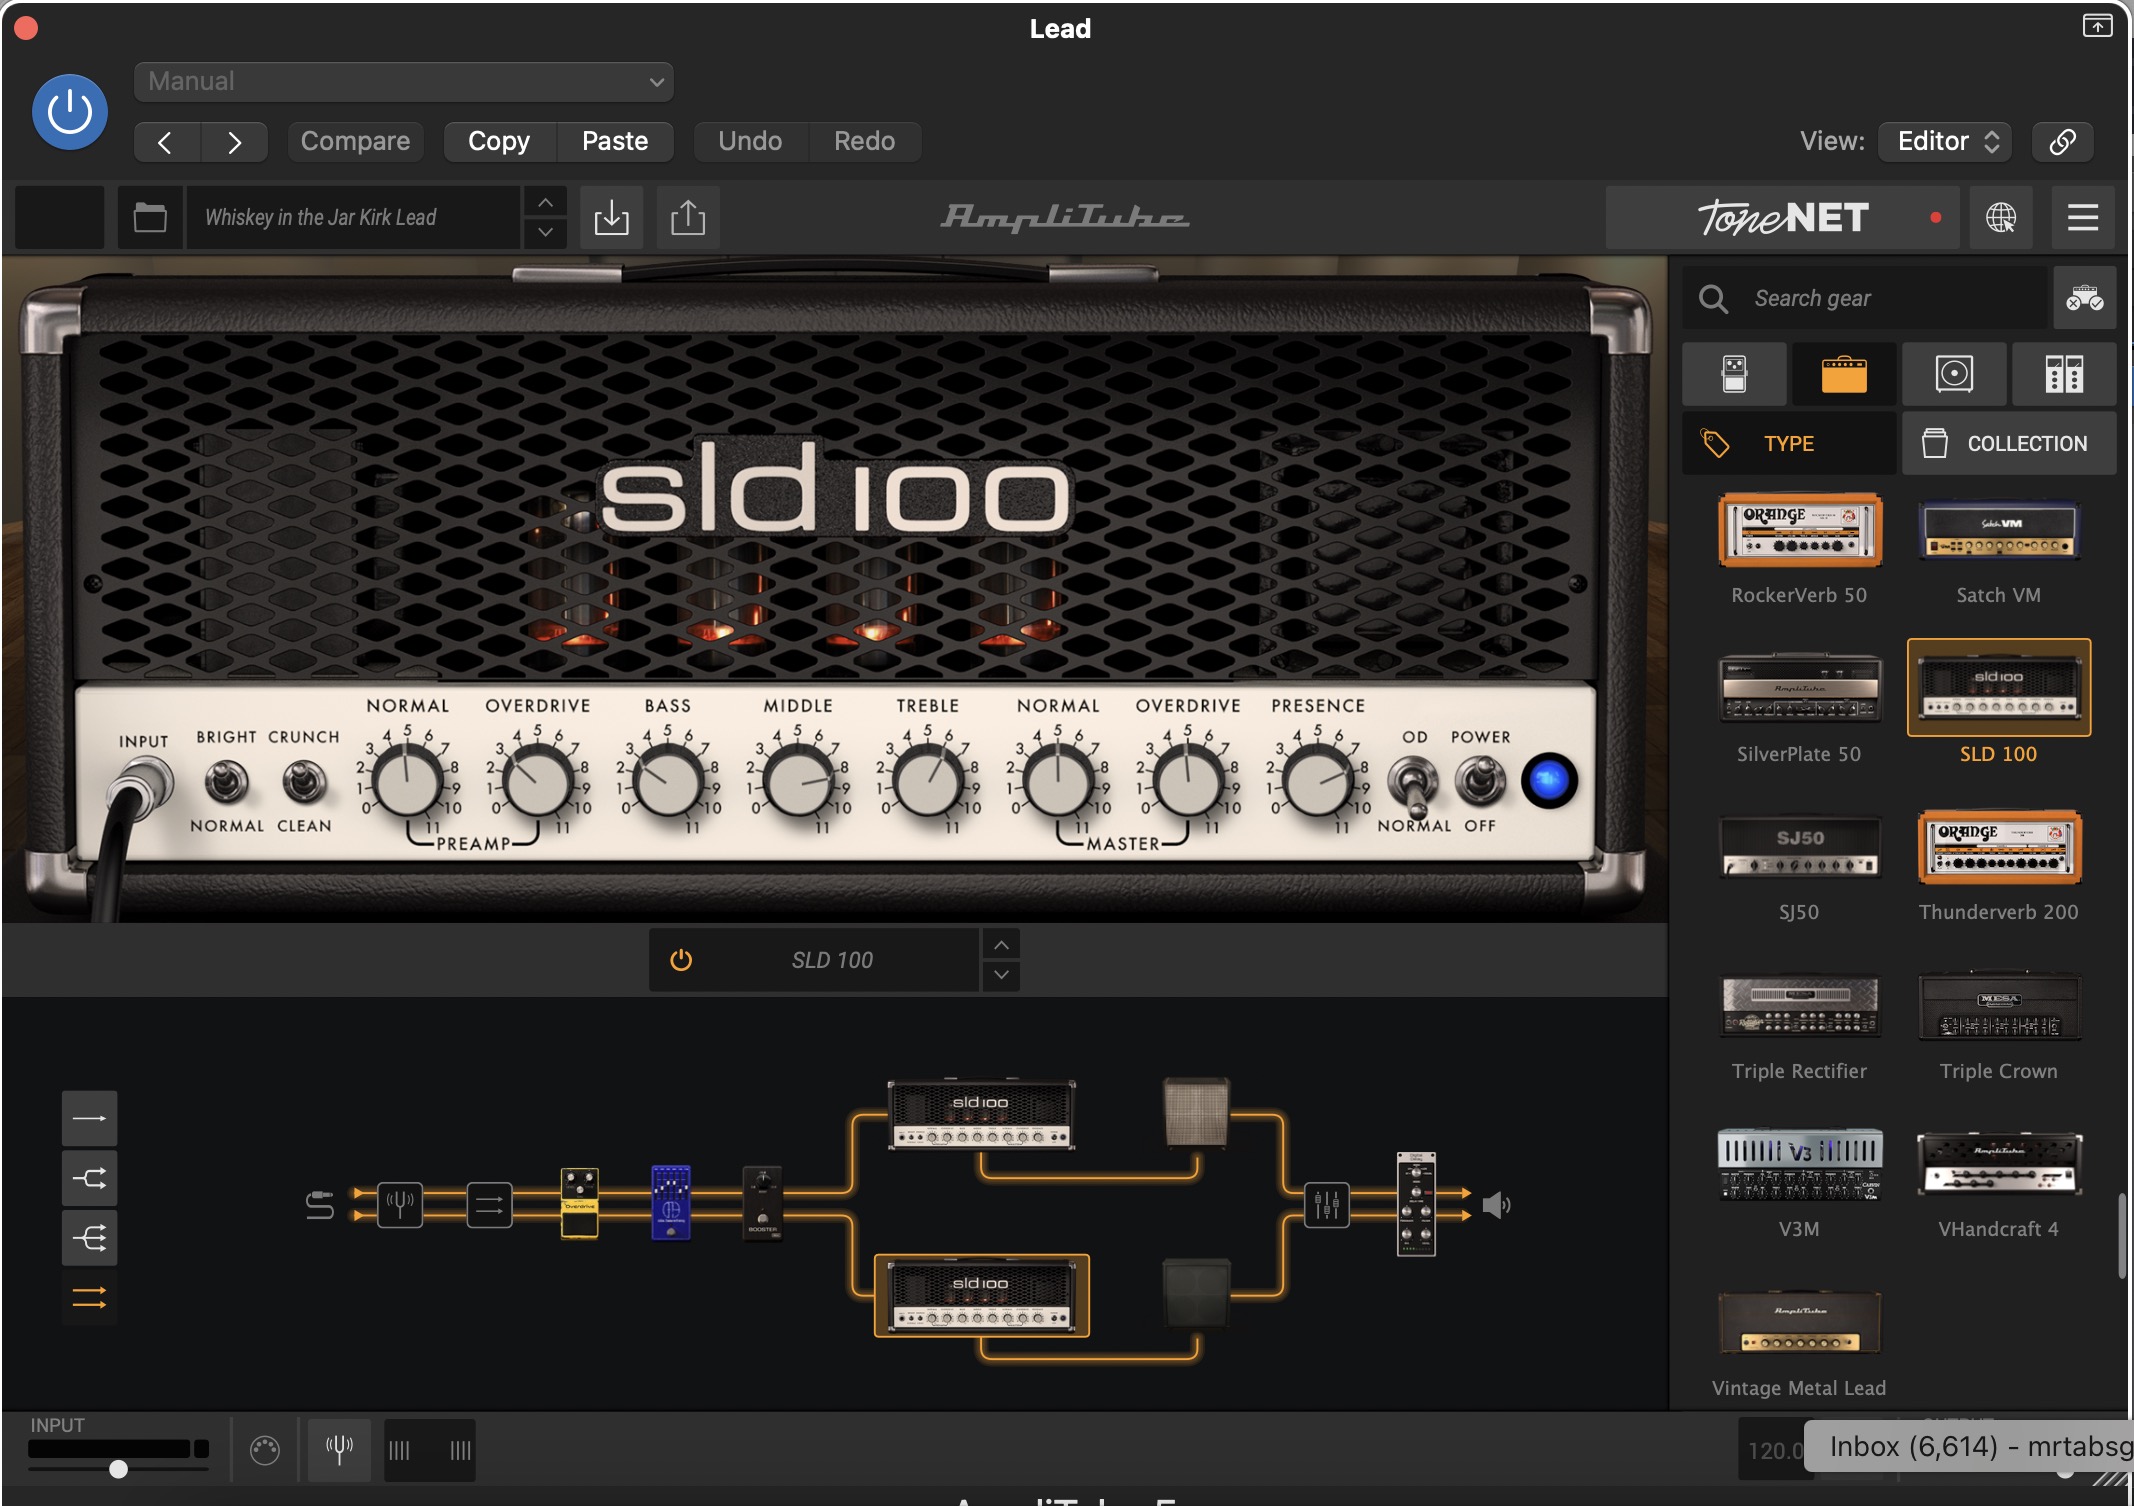Image resolution: width=2134 pixels, height=1506 pixels.
Task: Open the hamburger main menu
Action: point(2082,217)
